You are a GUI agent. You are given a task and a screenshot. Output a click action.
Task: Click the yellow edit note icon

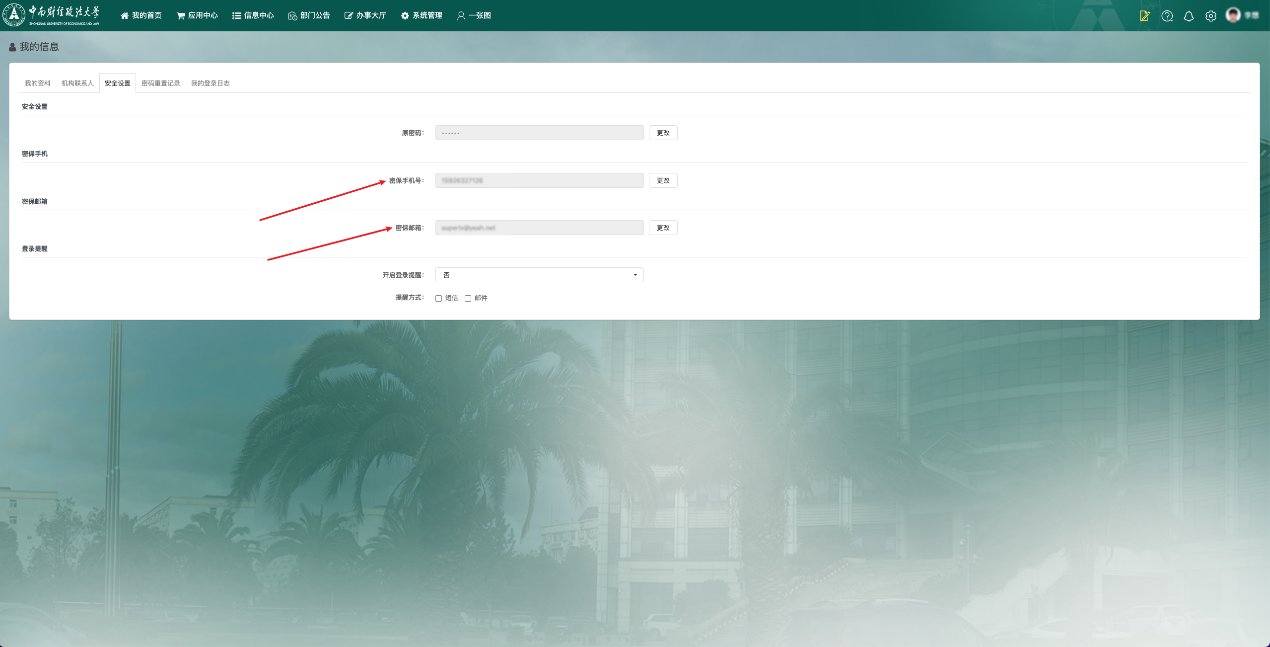tap(1145, 16)
